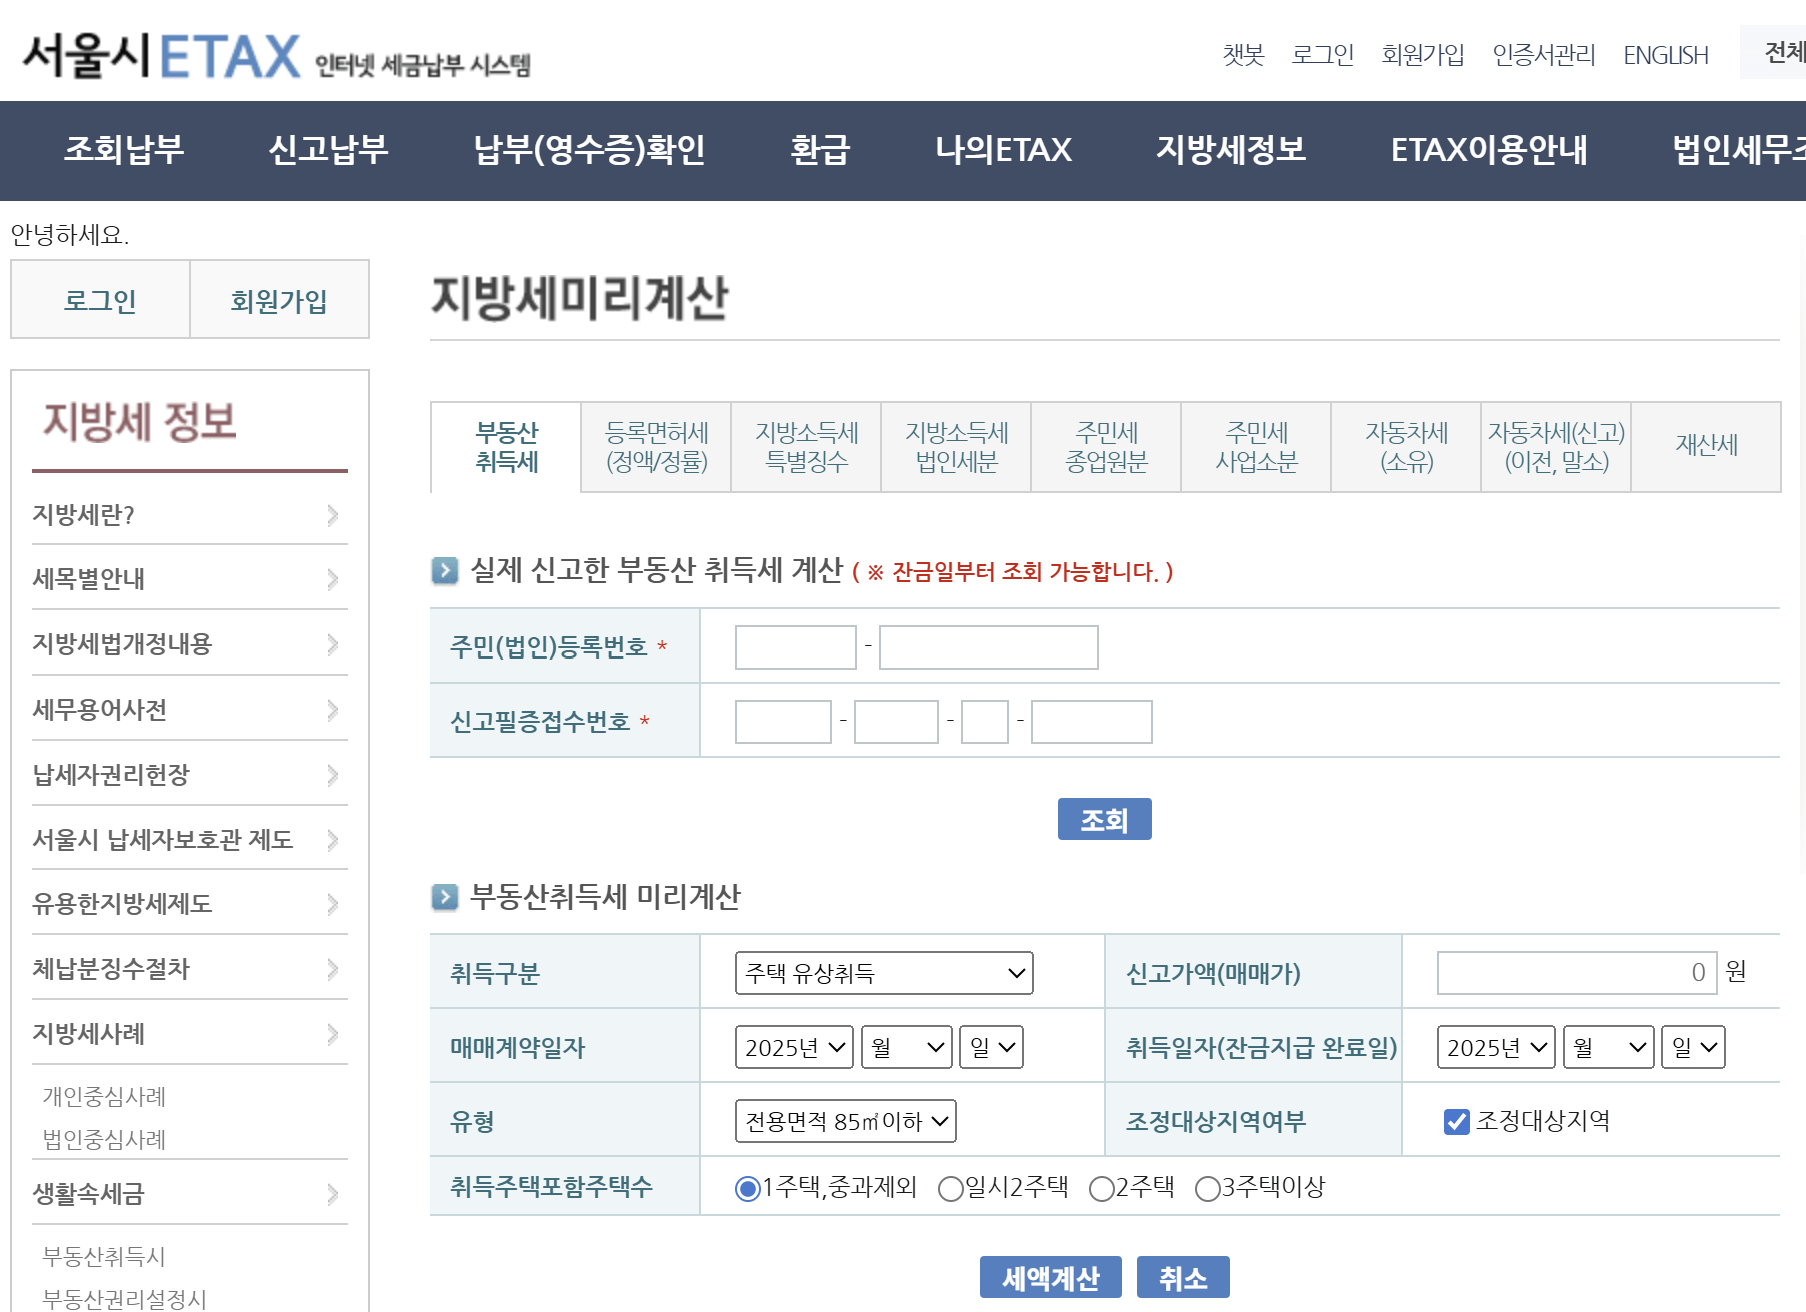Open the 납부(영수증)확인 main menu

click(x=589, y=150)
